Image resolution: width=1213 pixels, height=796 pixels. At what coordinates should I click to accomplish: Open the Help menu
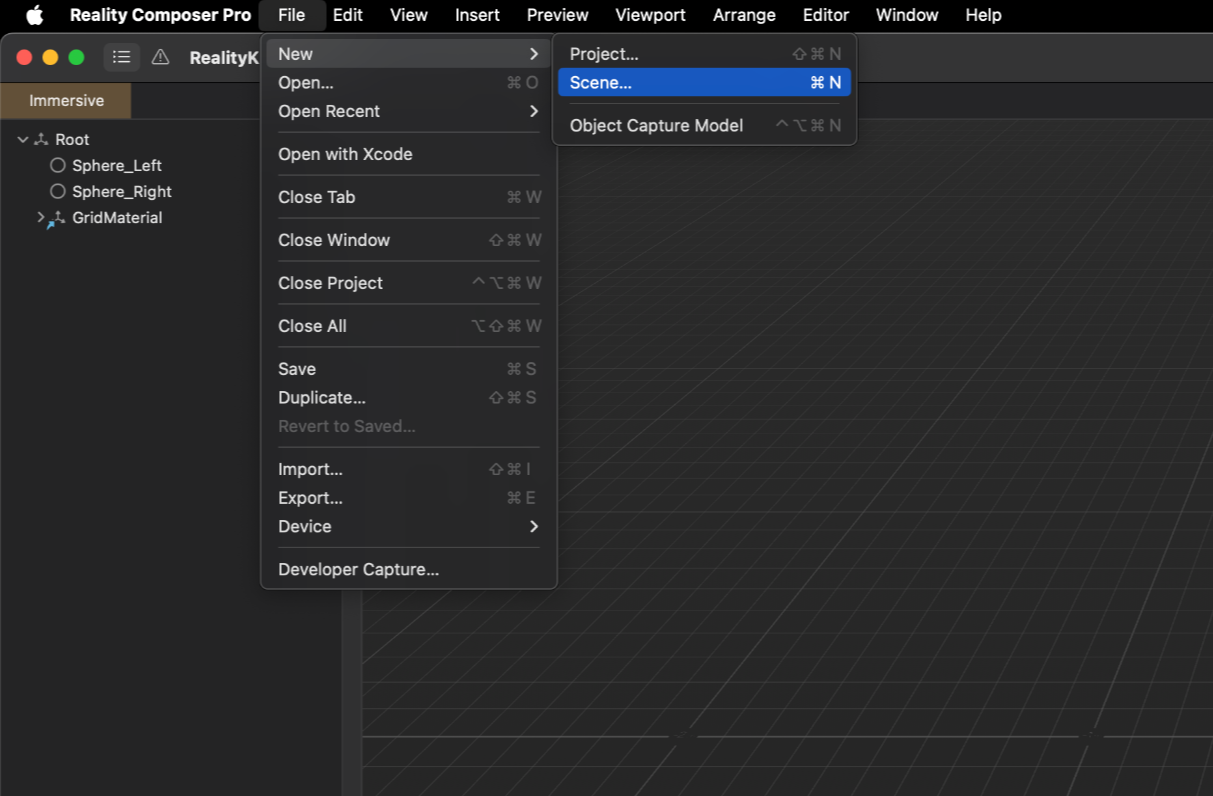(984, 15)
